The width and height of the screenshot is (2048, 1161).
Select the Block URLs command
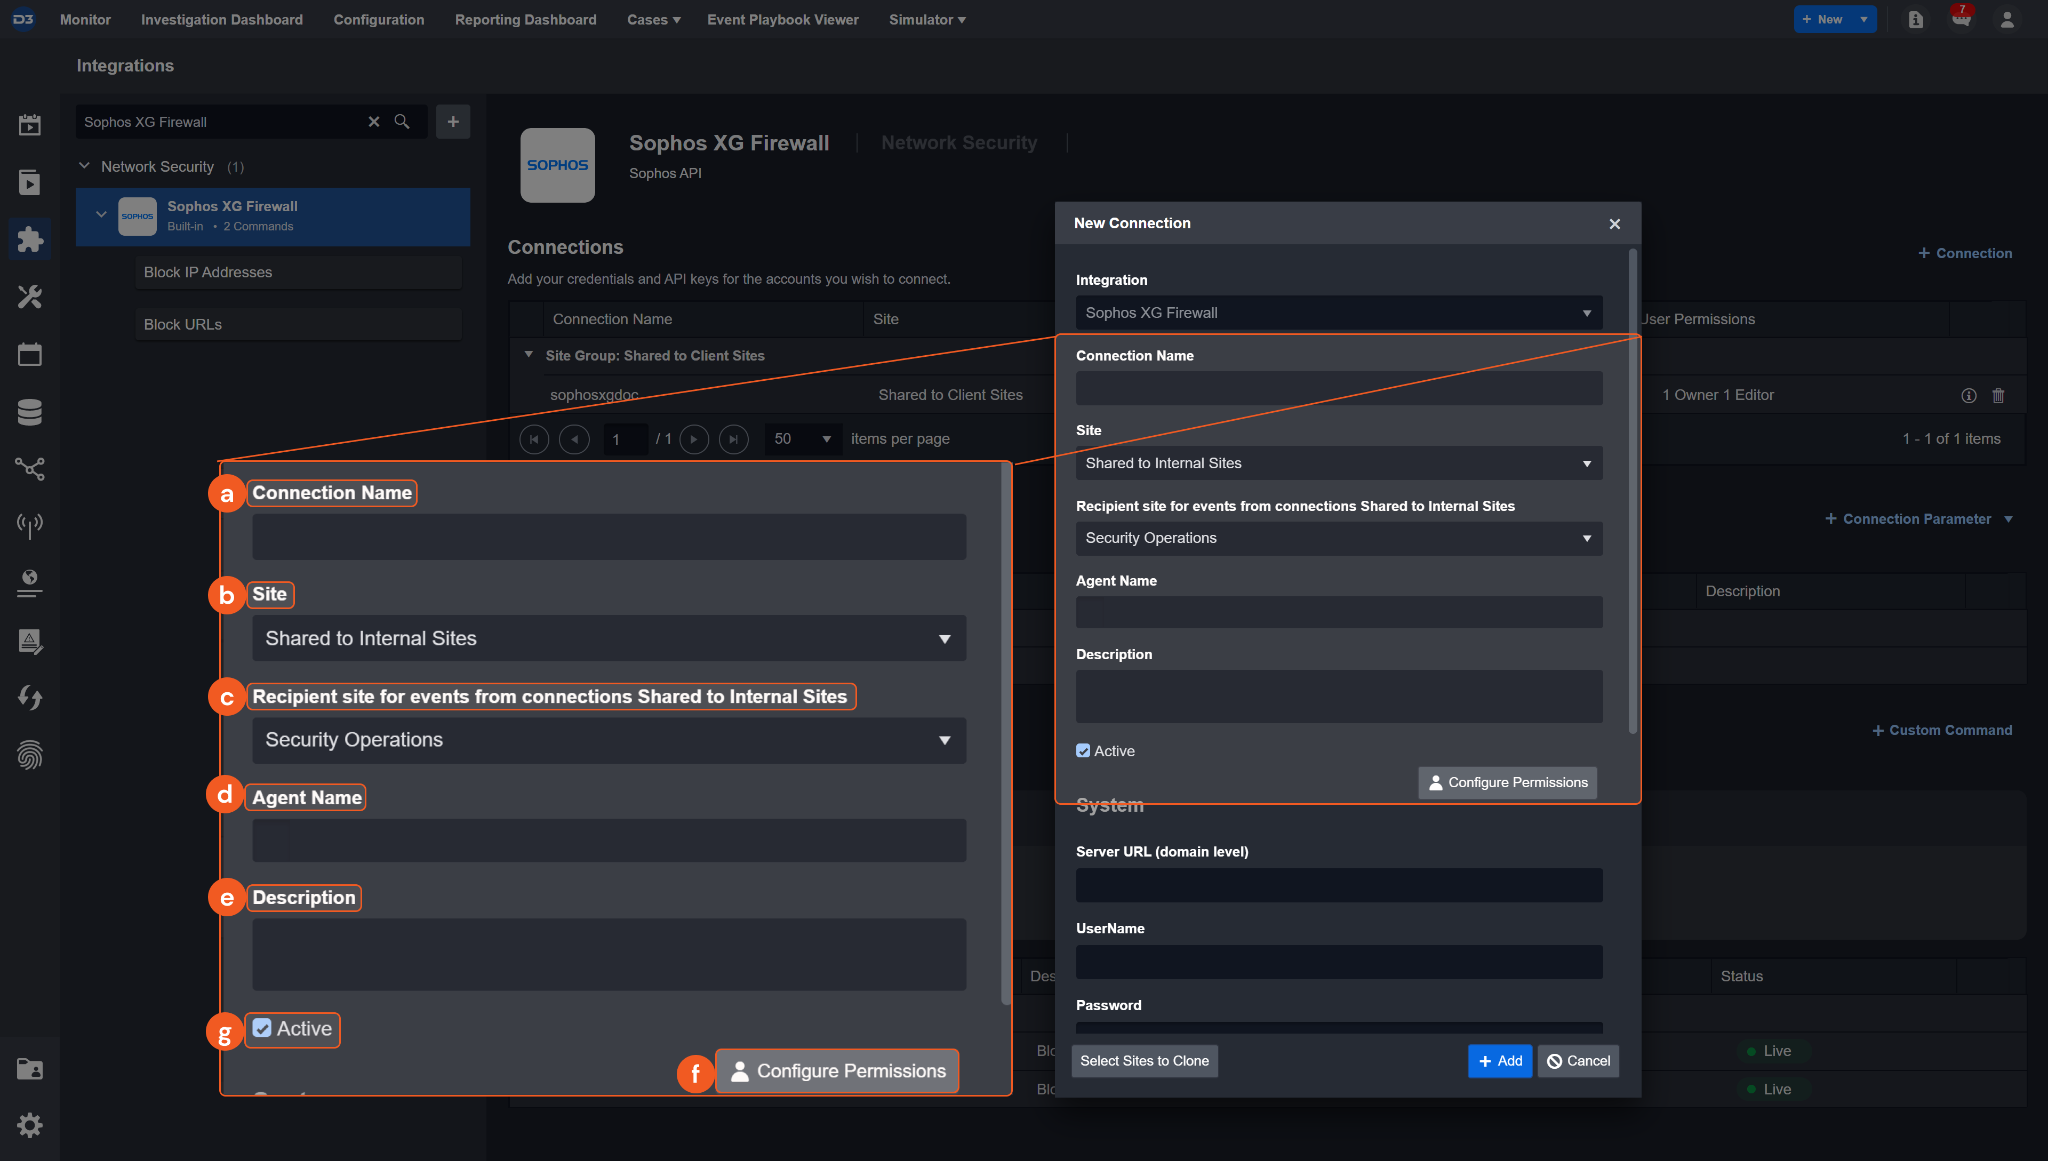[299, 324]
